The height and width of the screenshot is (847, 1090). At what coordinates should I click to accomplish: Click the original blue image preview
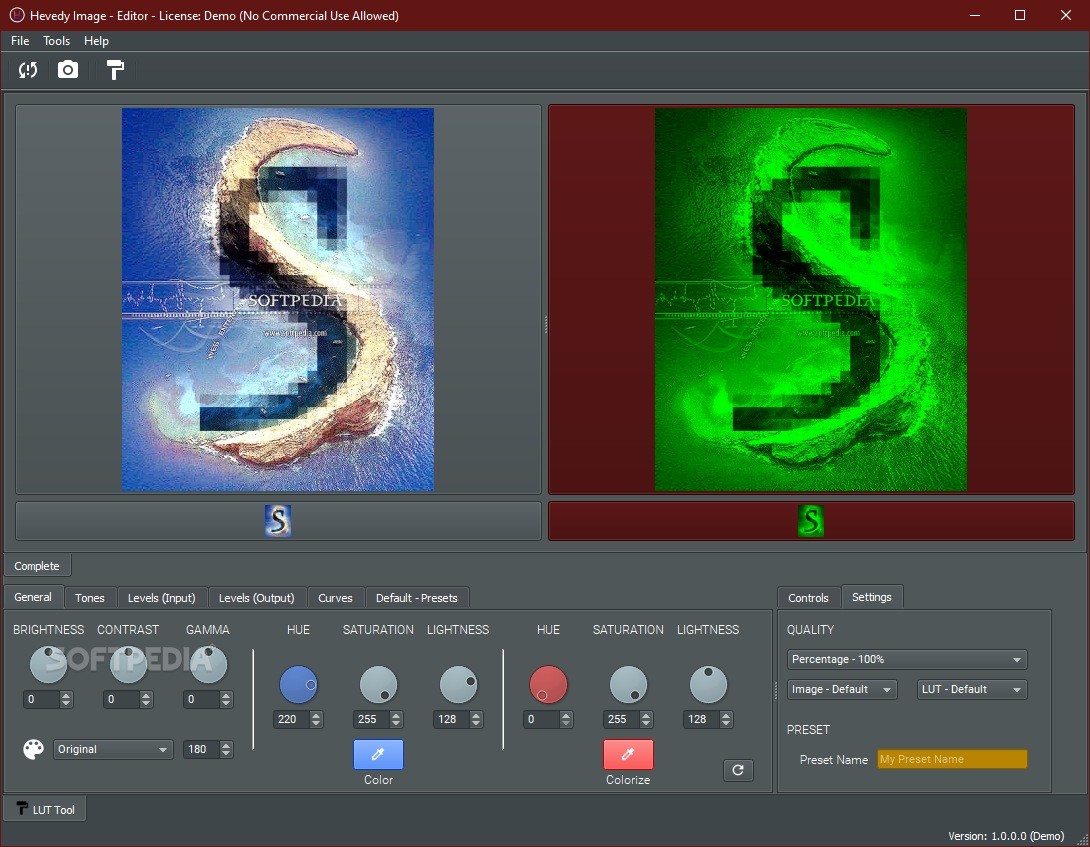click(x=278, y=299)
